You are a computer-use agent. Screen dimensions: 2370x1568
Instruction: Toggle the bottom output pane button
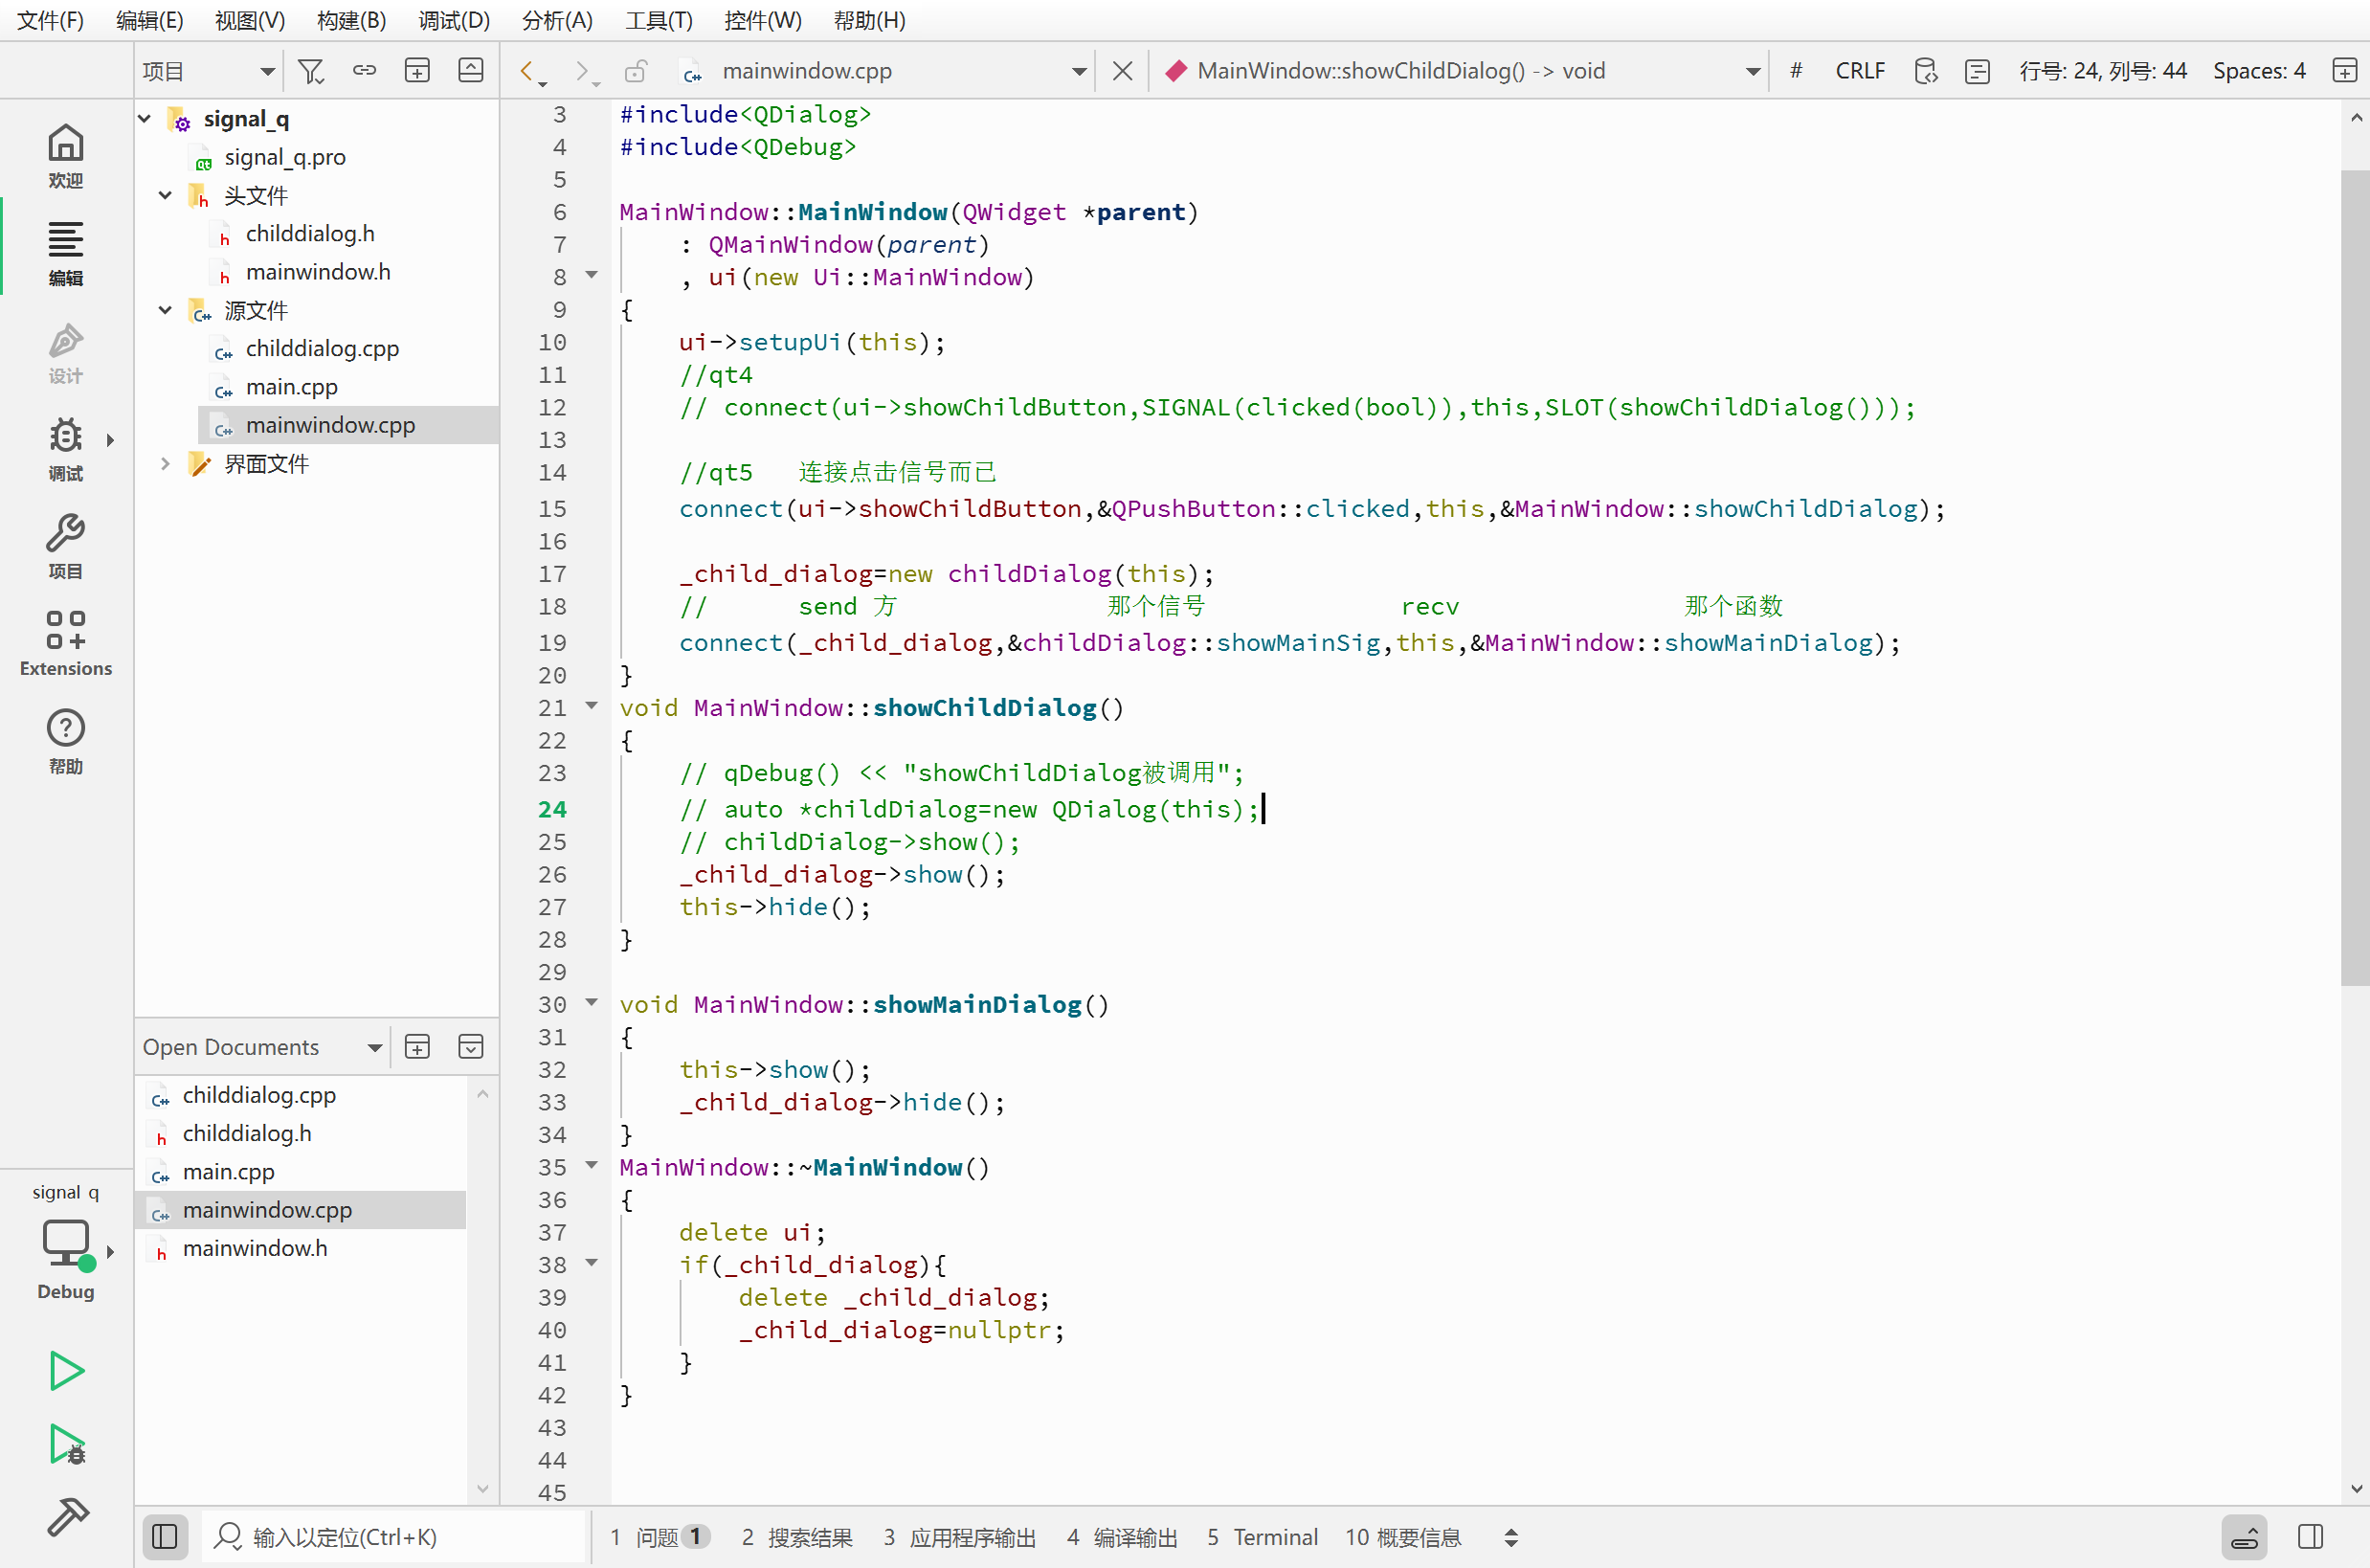(2245, 1536)
